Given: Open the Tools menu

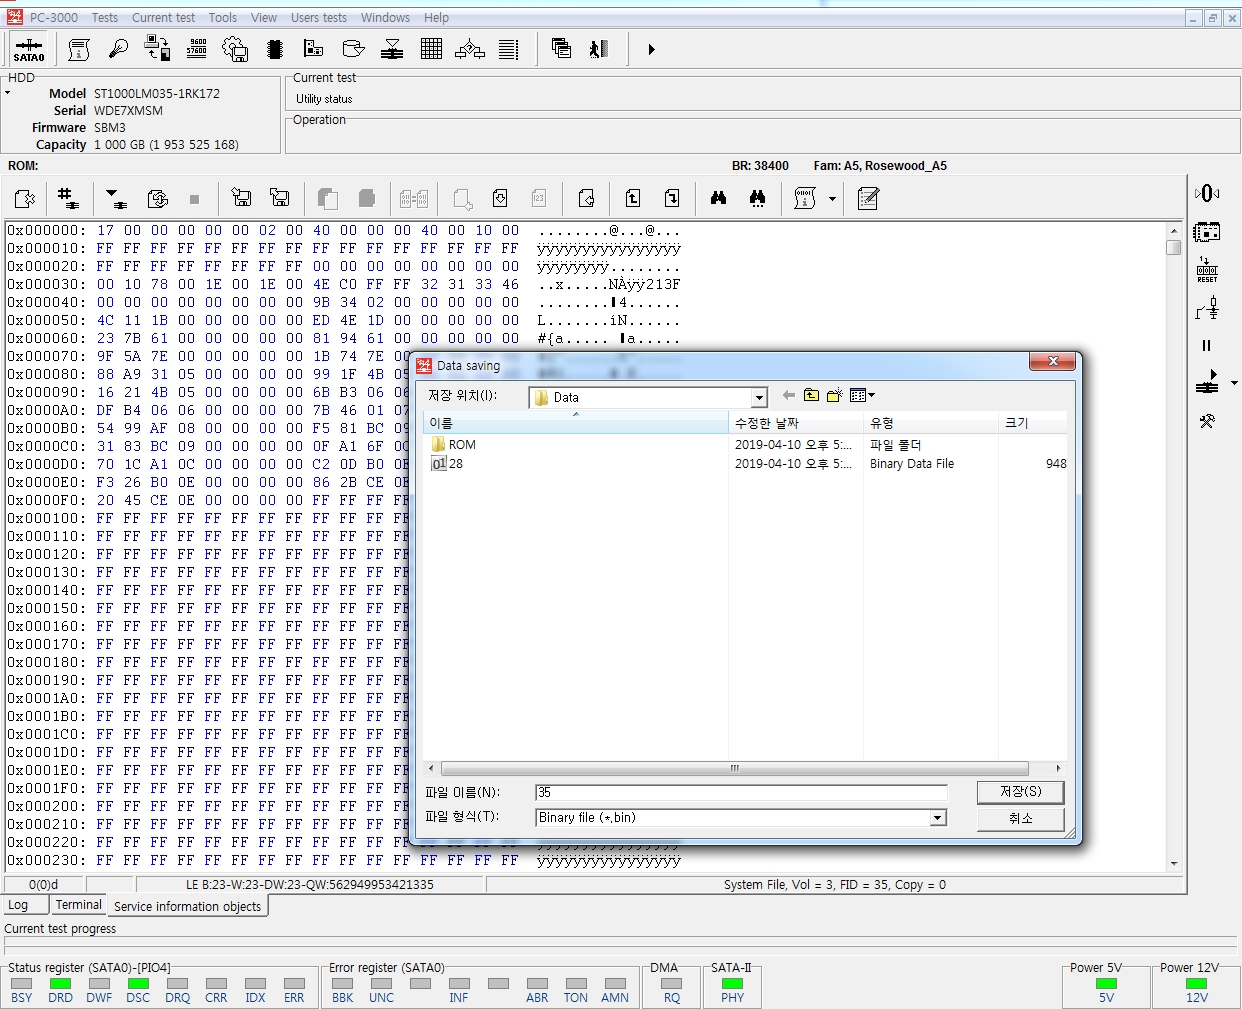Looking at the screenshot, I should point(223,17).
